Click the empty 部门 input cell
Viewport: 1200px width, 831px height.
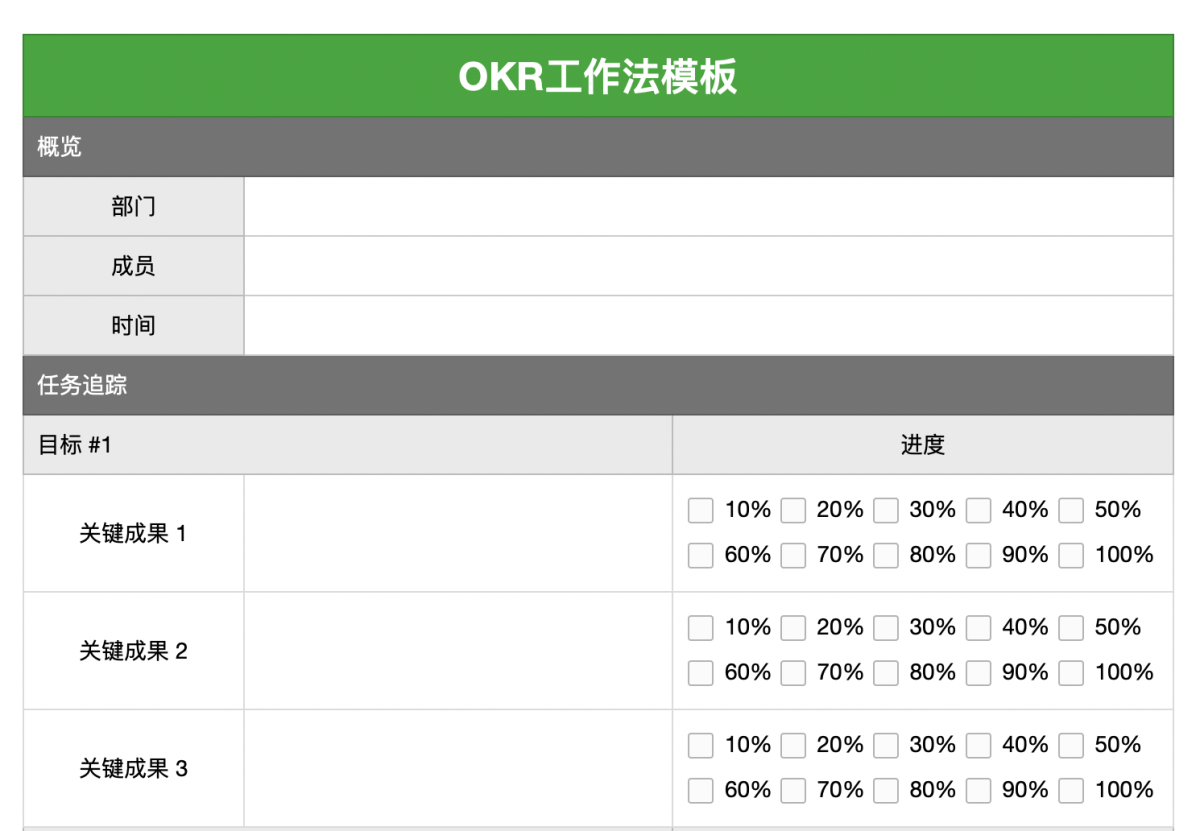coord(708,207)
